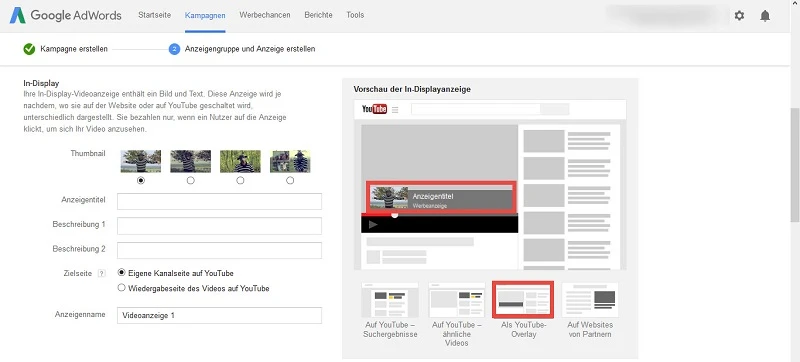
Task: Click the In-Display section heading
Action: coord(41,83)
